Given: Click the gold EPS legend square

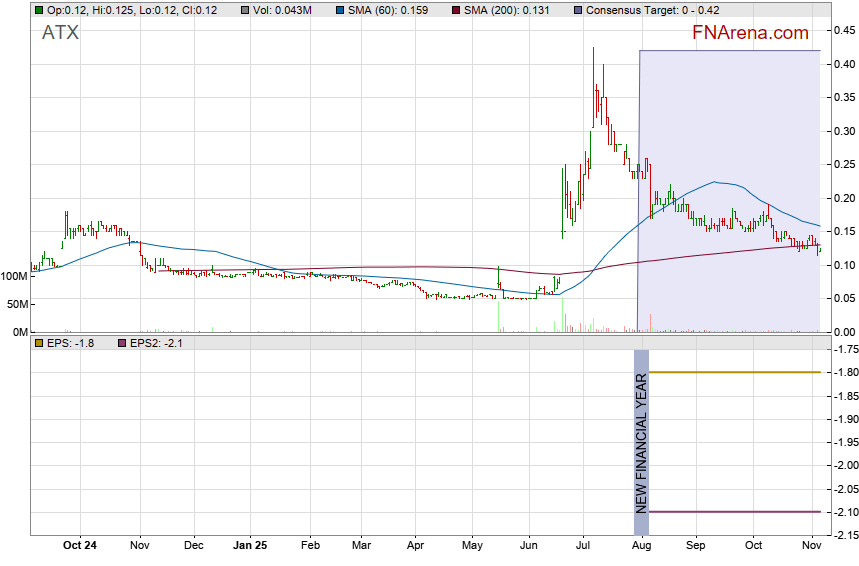Looking at the screenshot, I should click(x=39, y=343).
